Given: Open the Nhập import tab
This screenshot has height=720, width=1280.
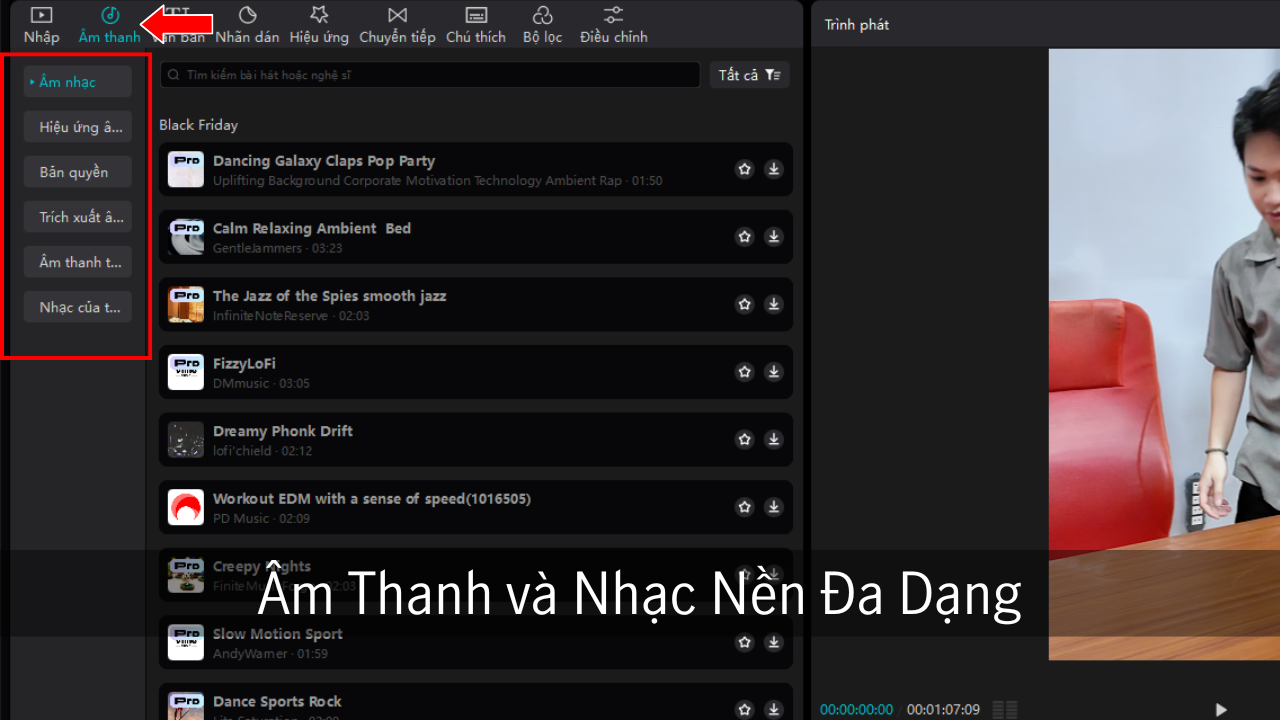Looking at the screenshot, I should 41,25.
